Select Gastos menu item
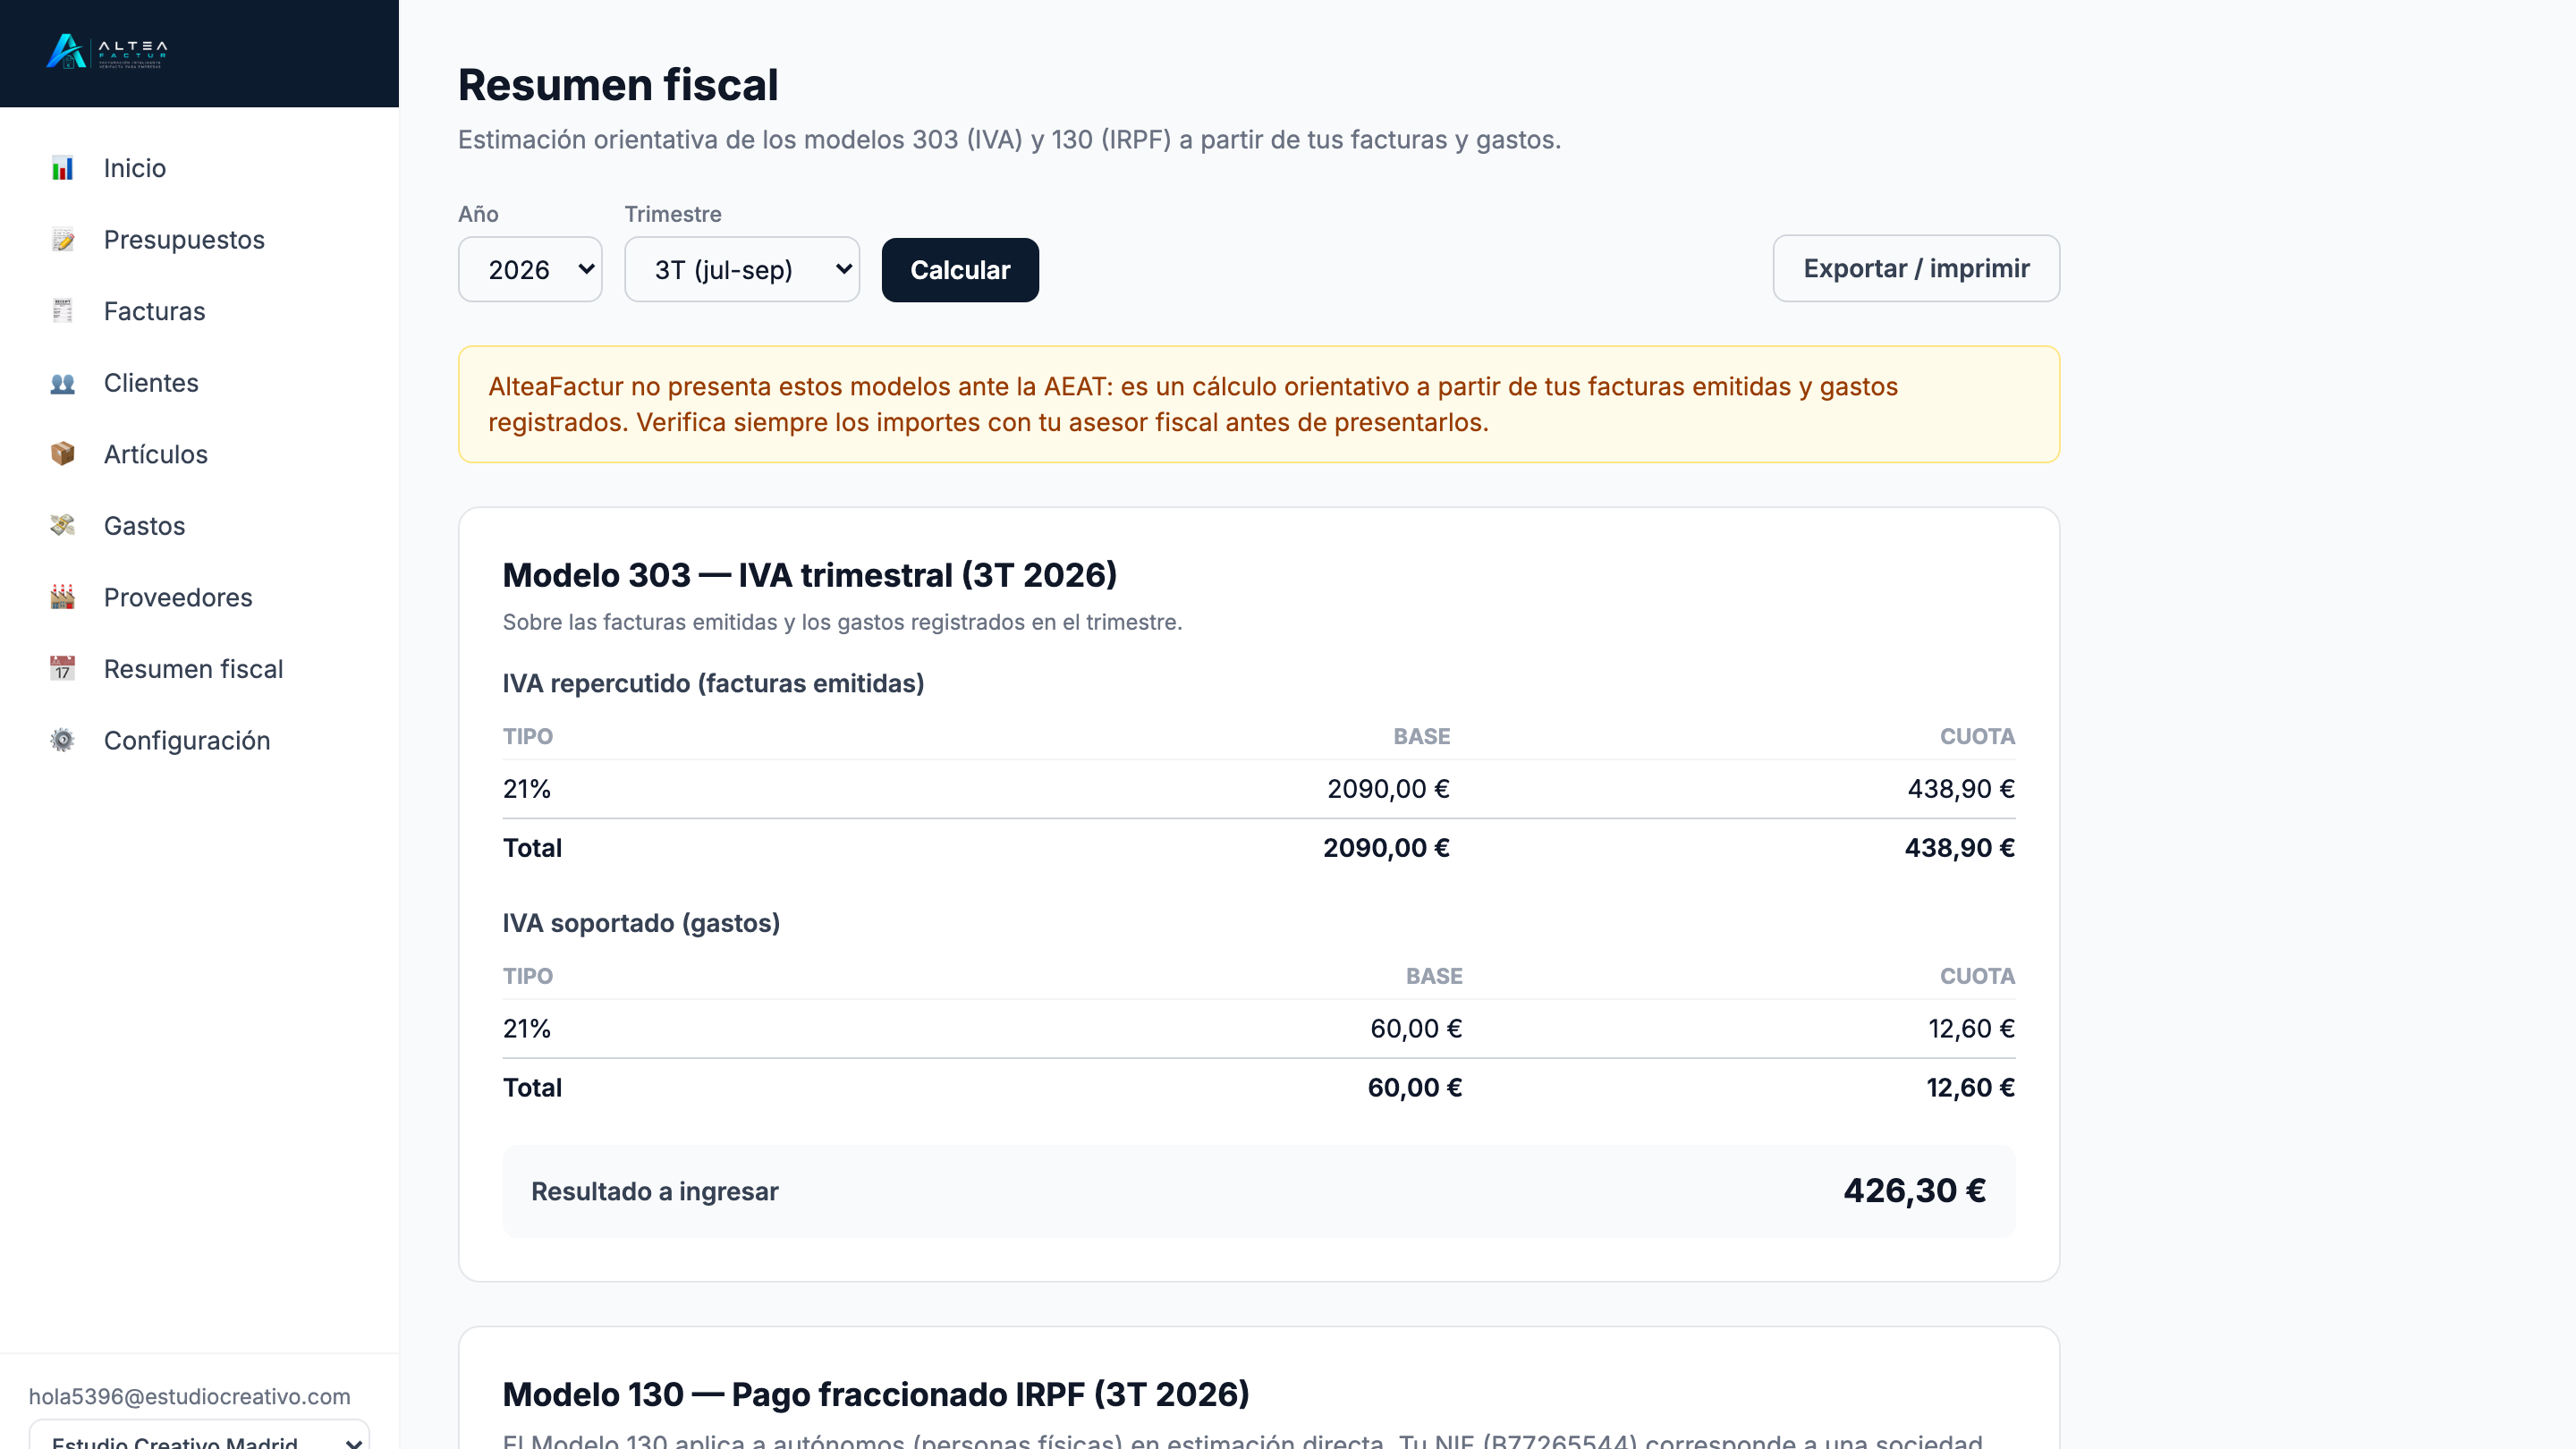 (x=144, y=526)
